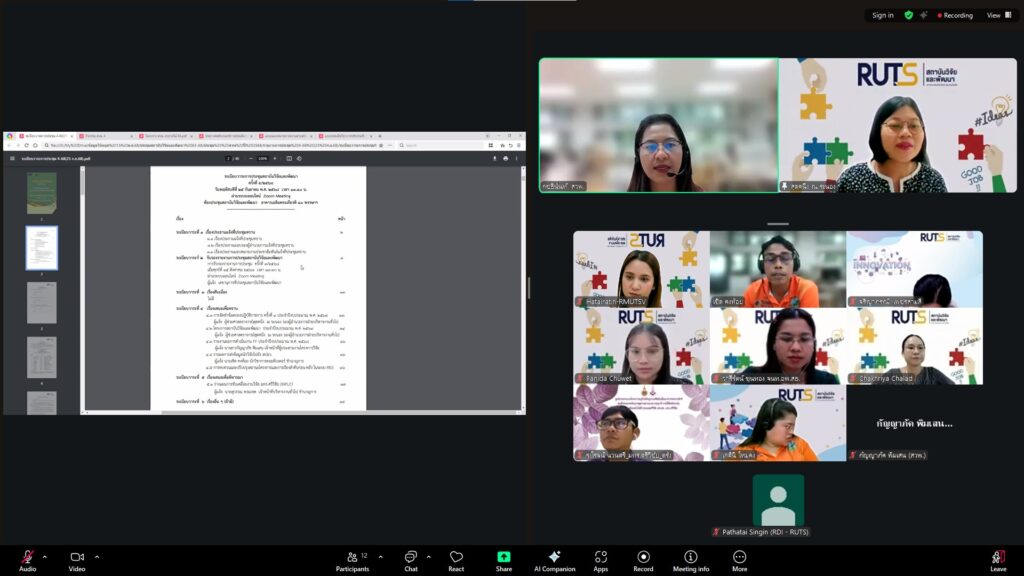Click the Record button in the toolbar
Screen dimensions: 1024x576
coord(643,558)
